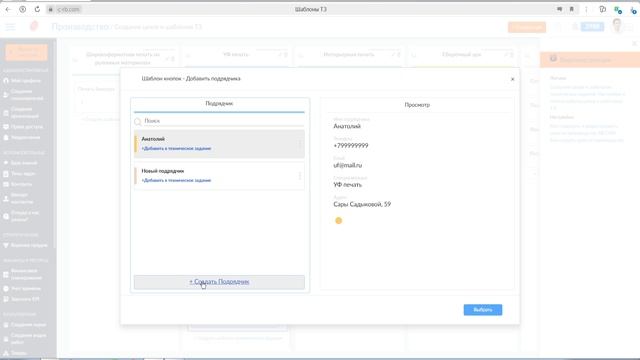The image size is (640, 360).
Task: Click the orange button in the top header
Action: coord(527,27)
